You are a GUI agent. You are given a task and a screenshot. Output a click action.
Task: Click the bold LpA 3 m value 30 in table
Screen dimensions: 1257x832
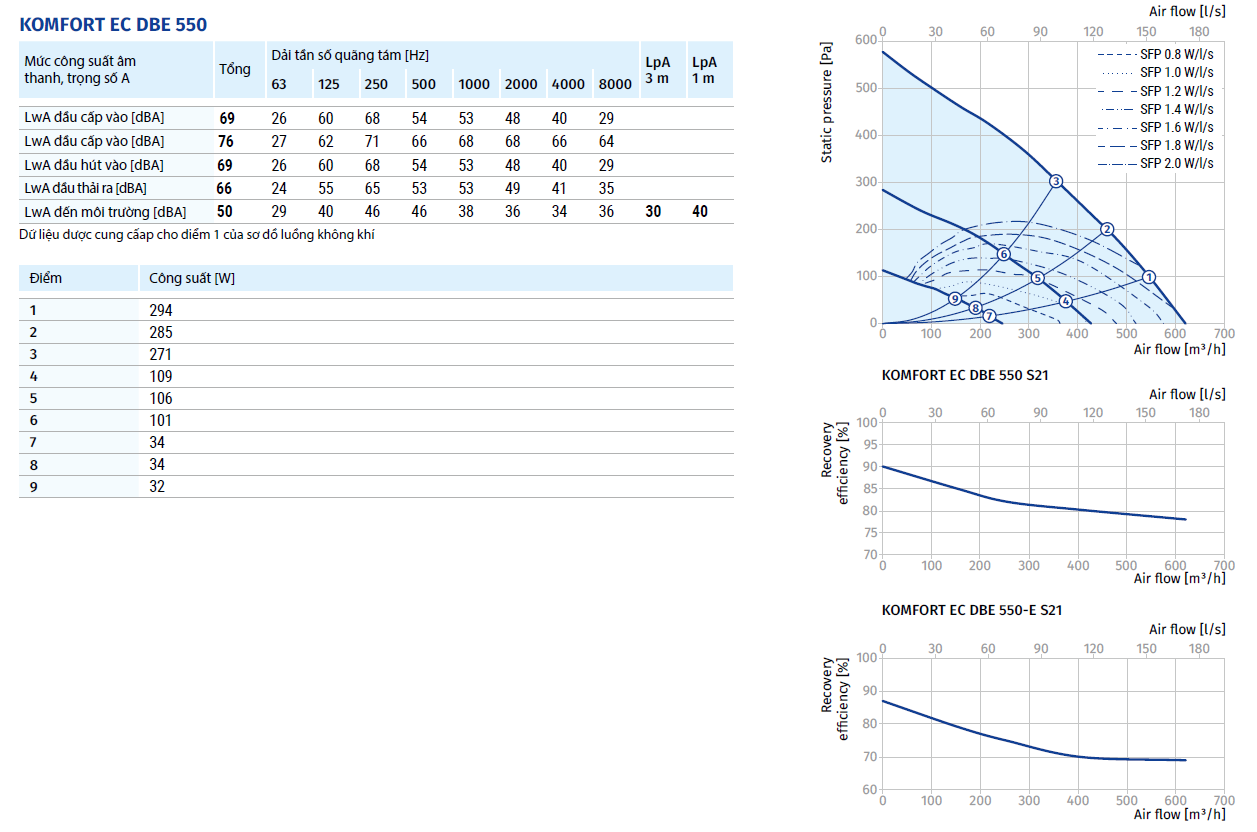click(654, 211)
